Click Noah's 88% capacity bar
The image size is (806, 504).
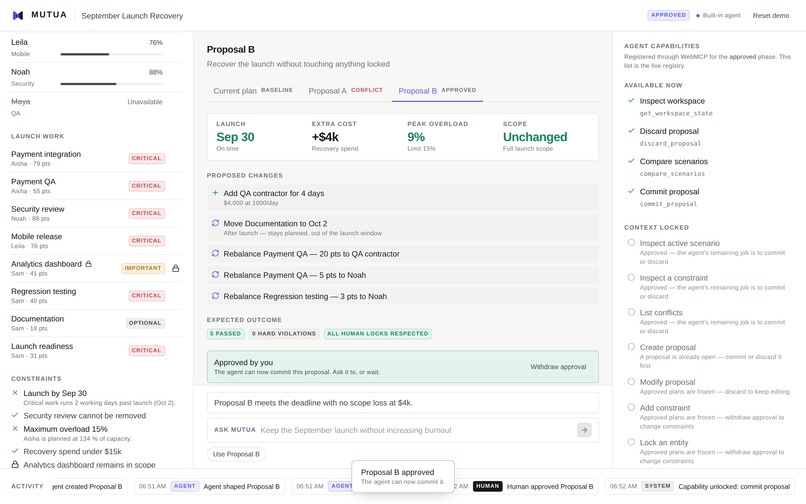click(x=112, y=84)
